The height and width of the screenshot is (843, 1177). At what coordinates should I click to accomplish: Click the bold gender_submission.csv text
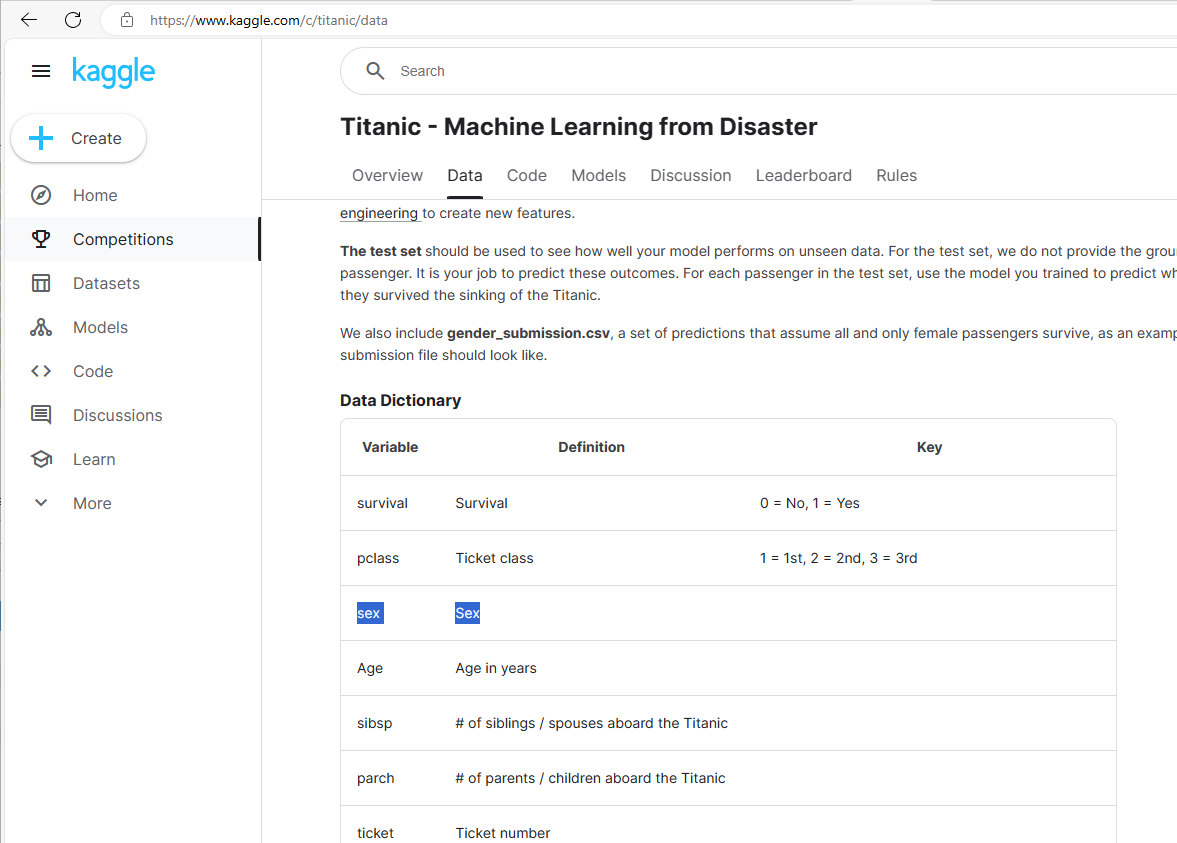click(528, 333)
